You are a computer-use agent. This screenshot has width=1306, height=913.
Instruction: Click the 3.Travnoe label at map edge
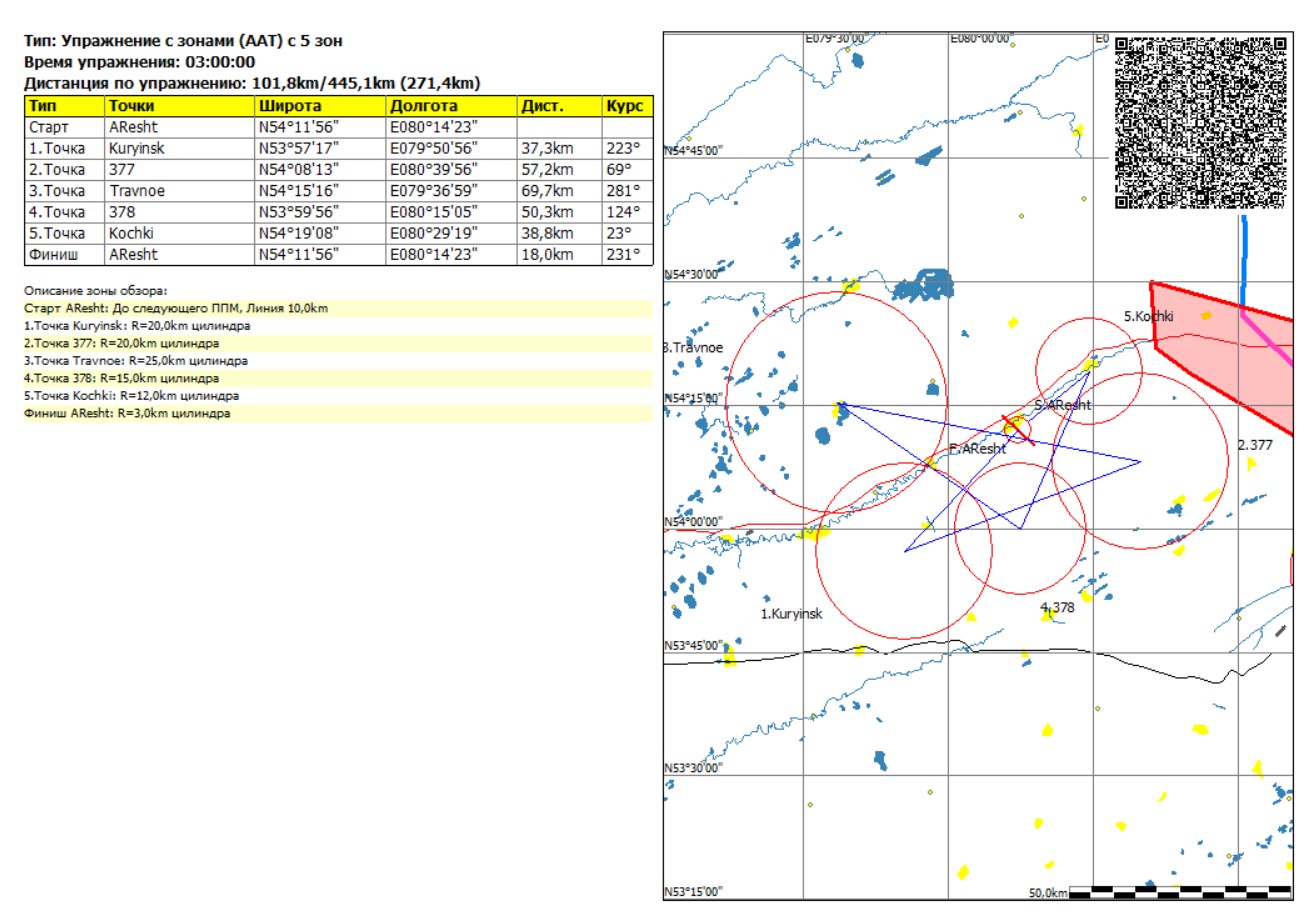pos(693,348)
